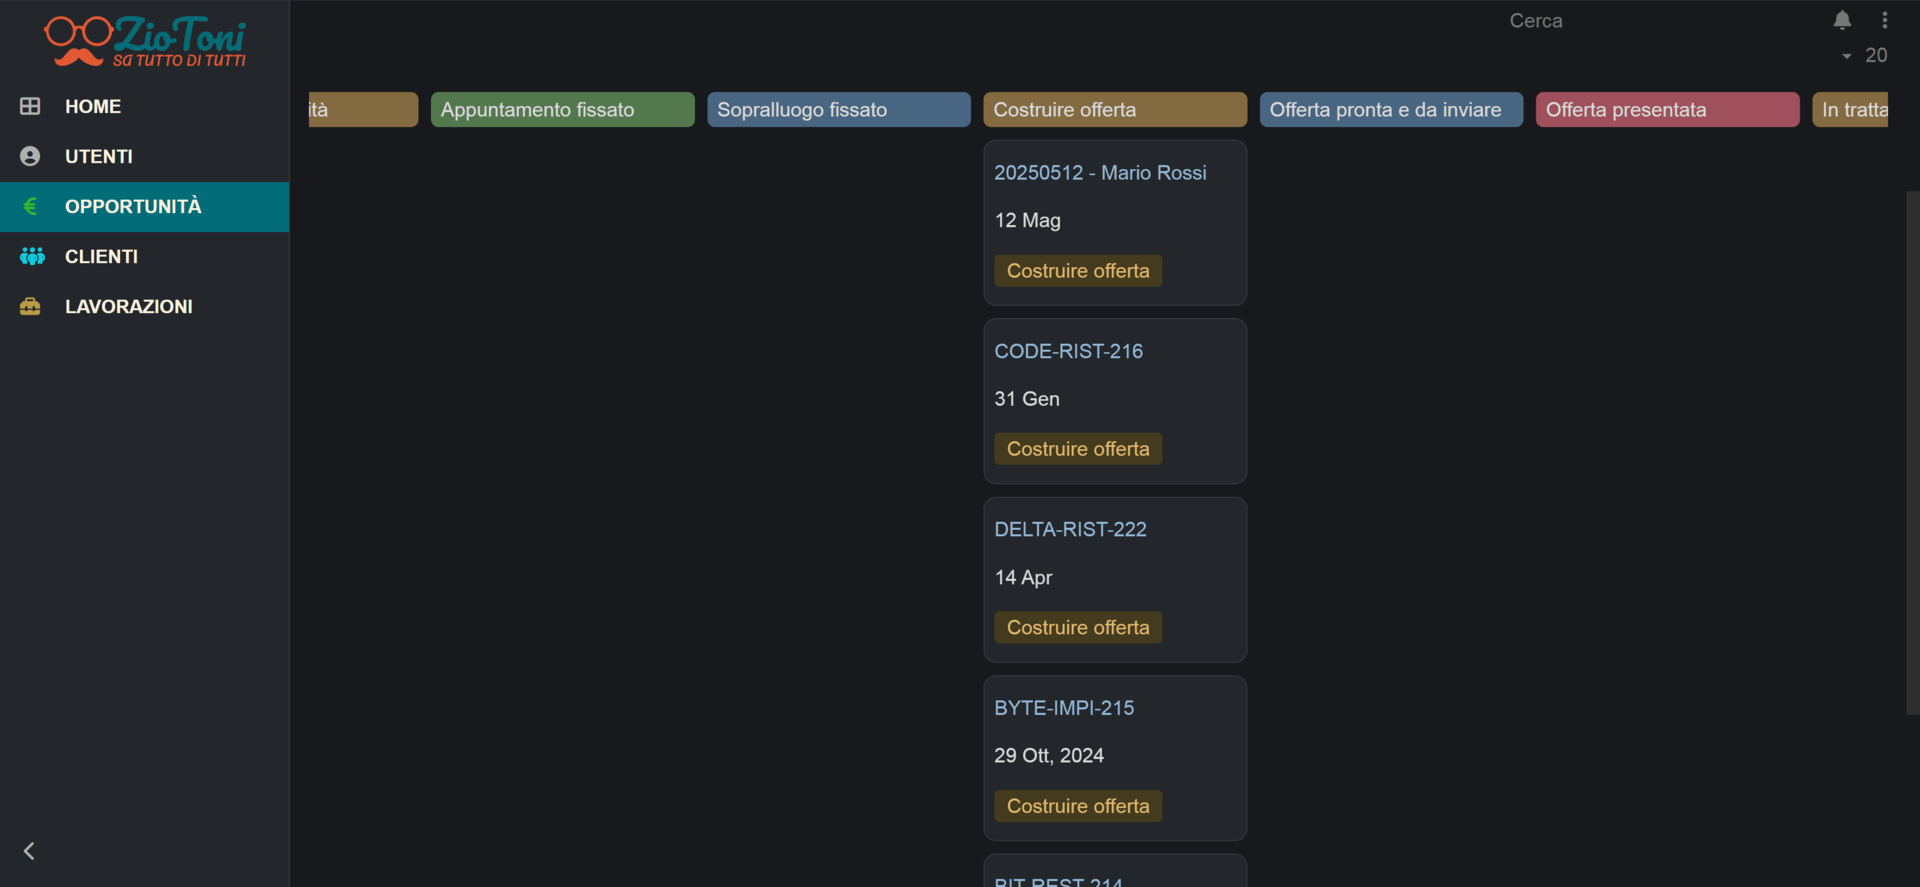Click the Zio Toni logo
1920x887 pixels.
(x=145, y=42)
